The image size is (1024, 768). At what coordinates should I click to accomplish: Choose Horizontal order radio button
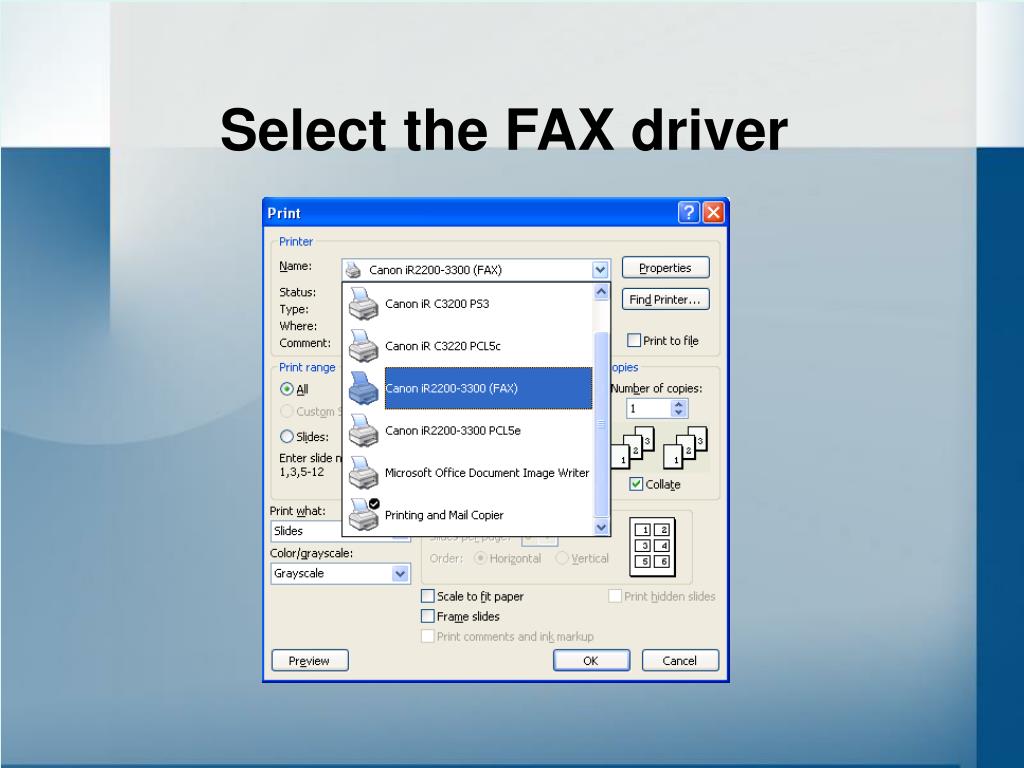[481, 558]
